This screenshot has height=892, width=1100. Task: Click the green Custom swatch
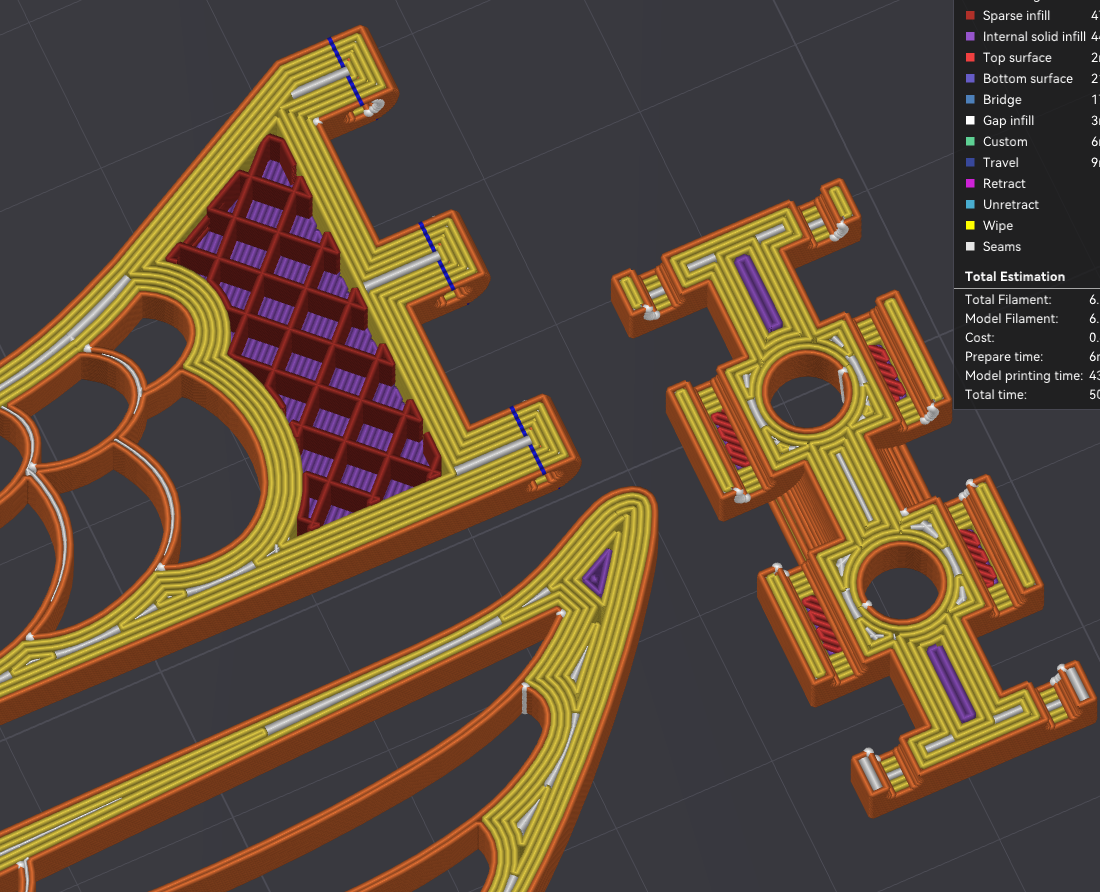969,142
